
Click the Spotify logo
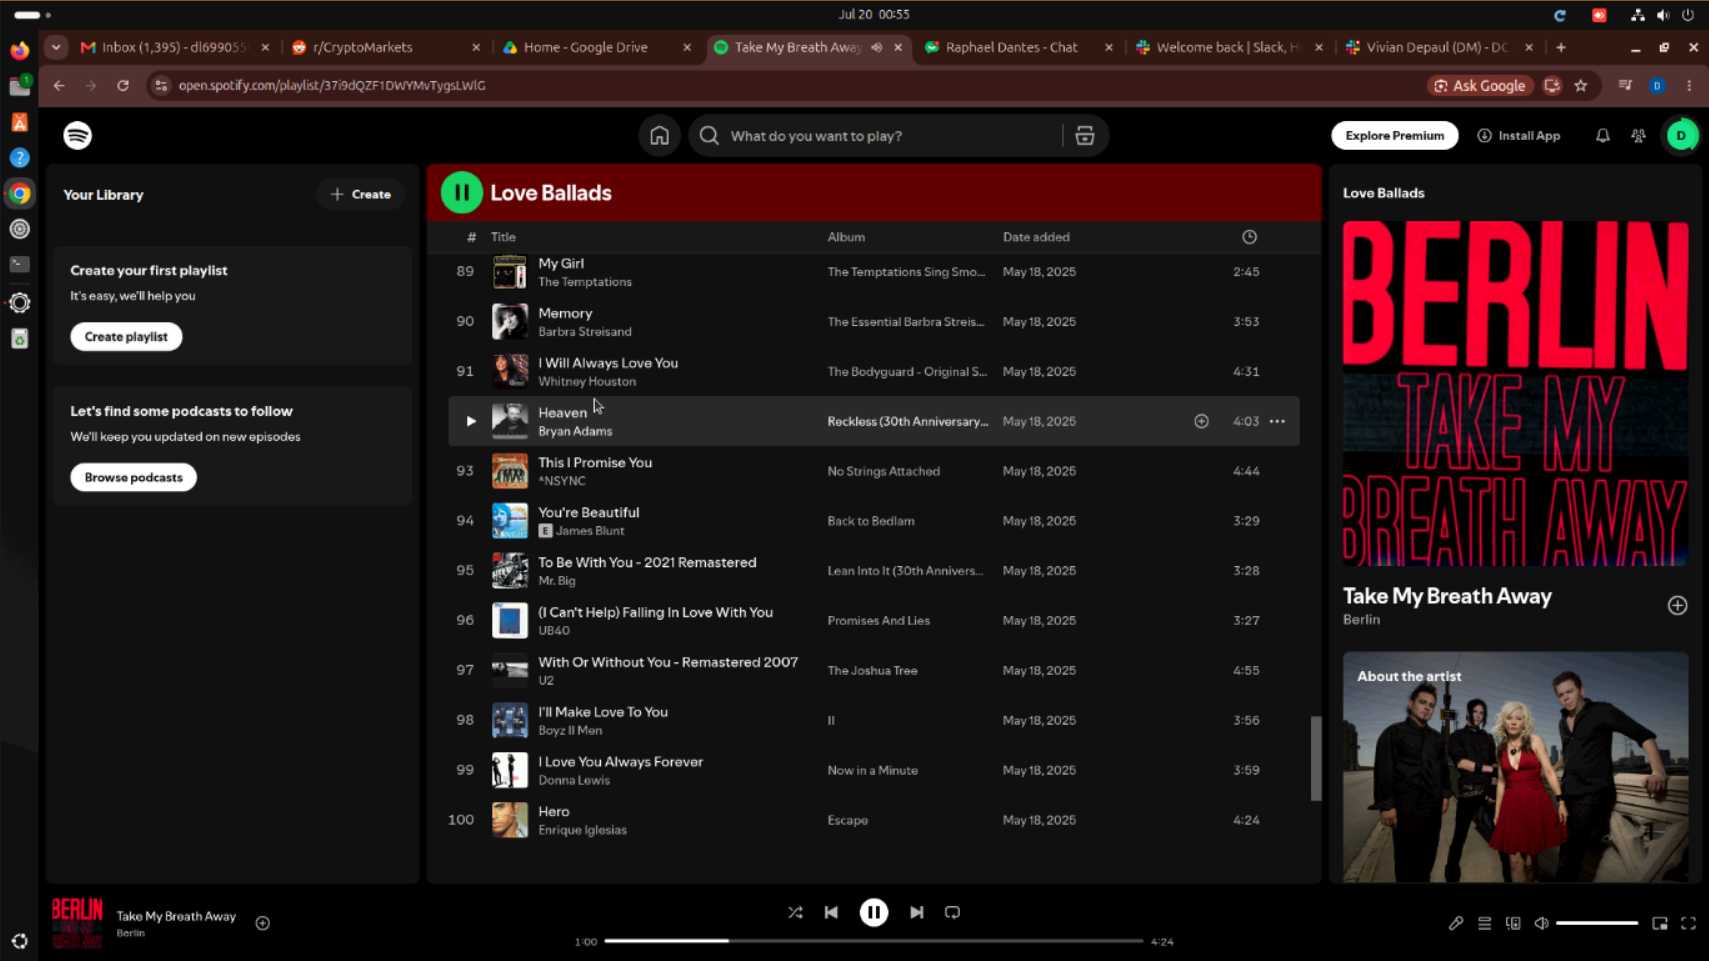77,135
